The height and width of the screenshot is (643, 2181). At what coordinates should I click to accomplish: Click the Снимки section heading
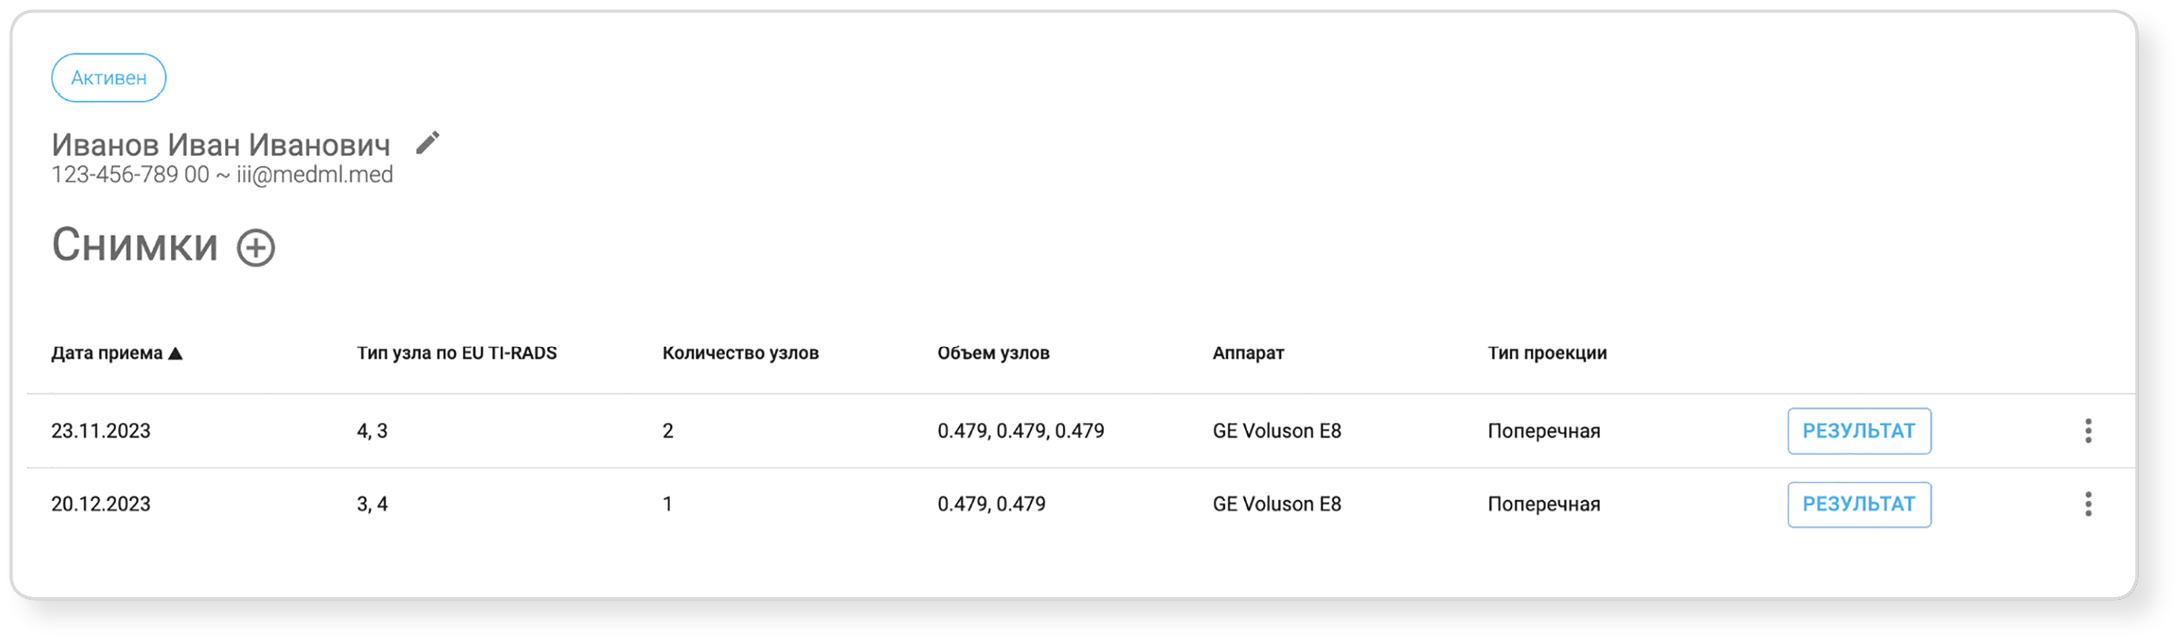pos(135,245)
